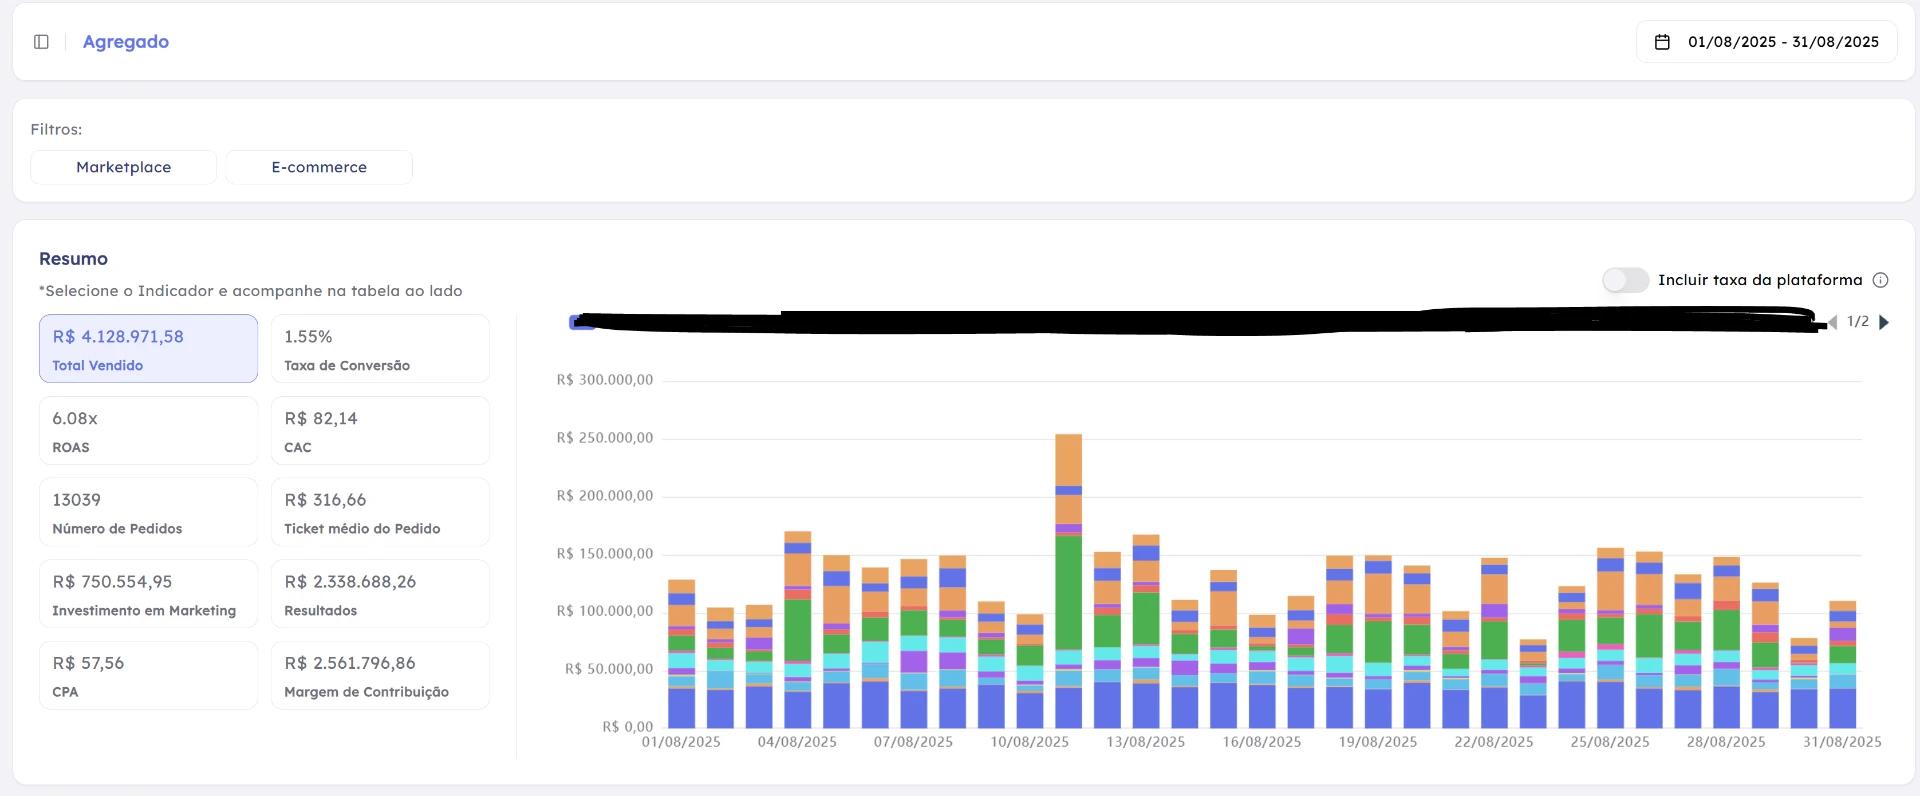Screen dimensions: 1920x796
Task: Click the R$ 300.000,00 axis label
Action: coord(605,380)
